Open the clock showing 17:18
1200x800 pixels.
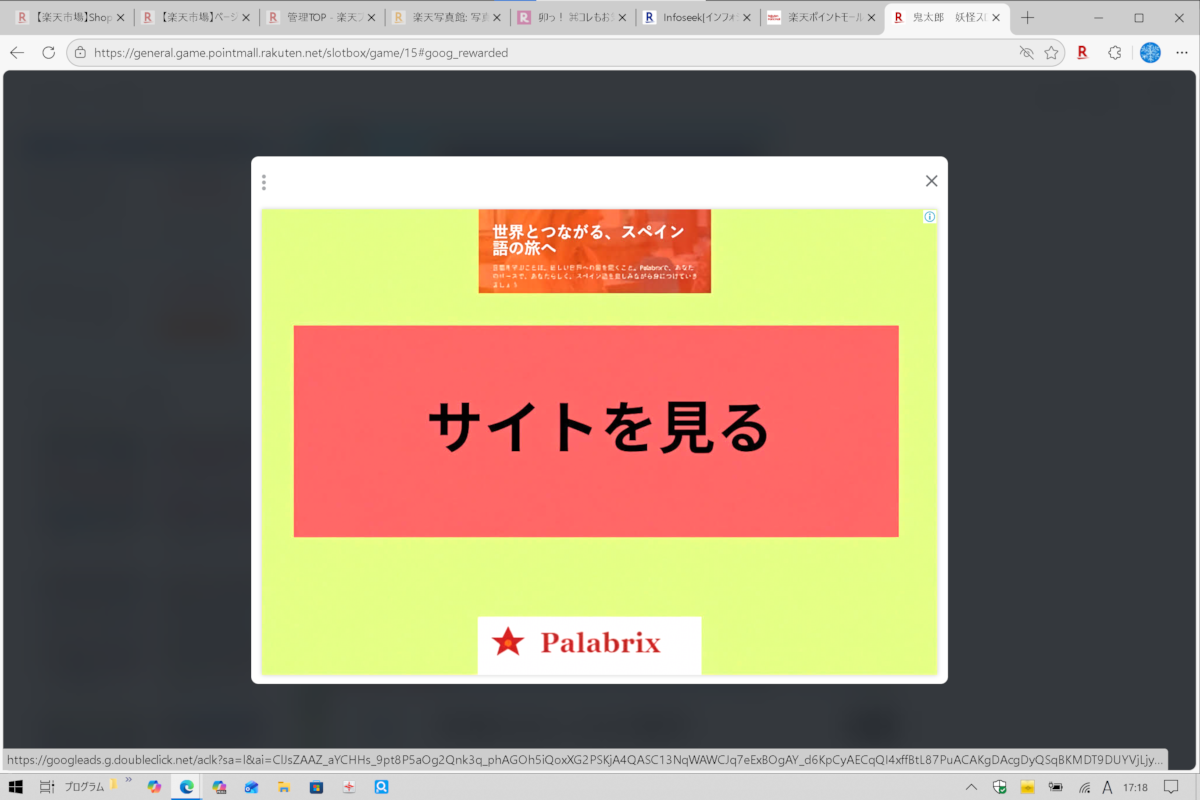(x=1135, y=787)
